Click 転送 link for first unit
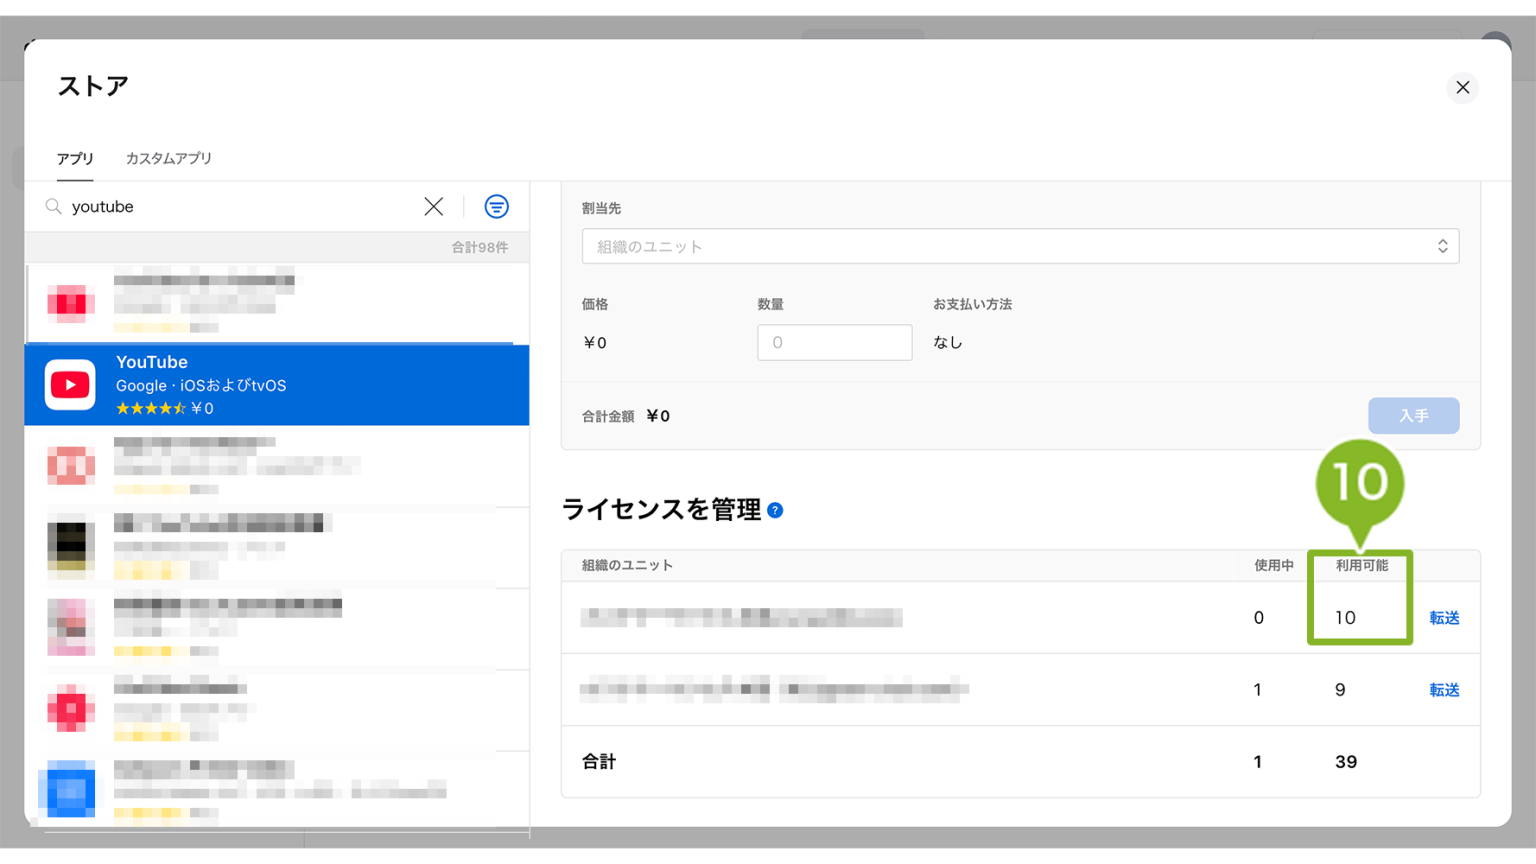The width and height of the screenshot is (1536, 864). coord(1443,618)
